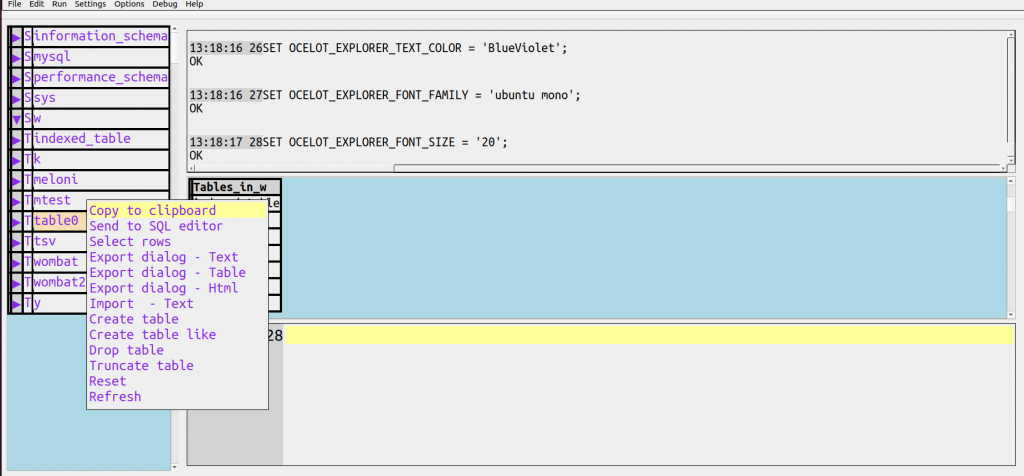Click the yellow SQL statement input line
The width and height of the screenshot is (1024, 476).
point(650,336)
